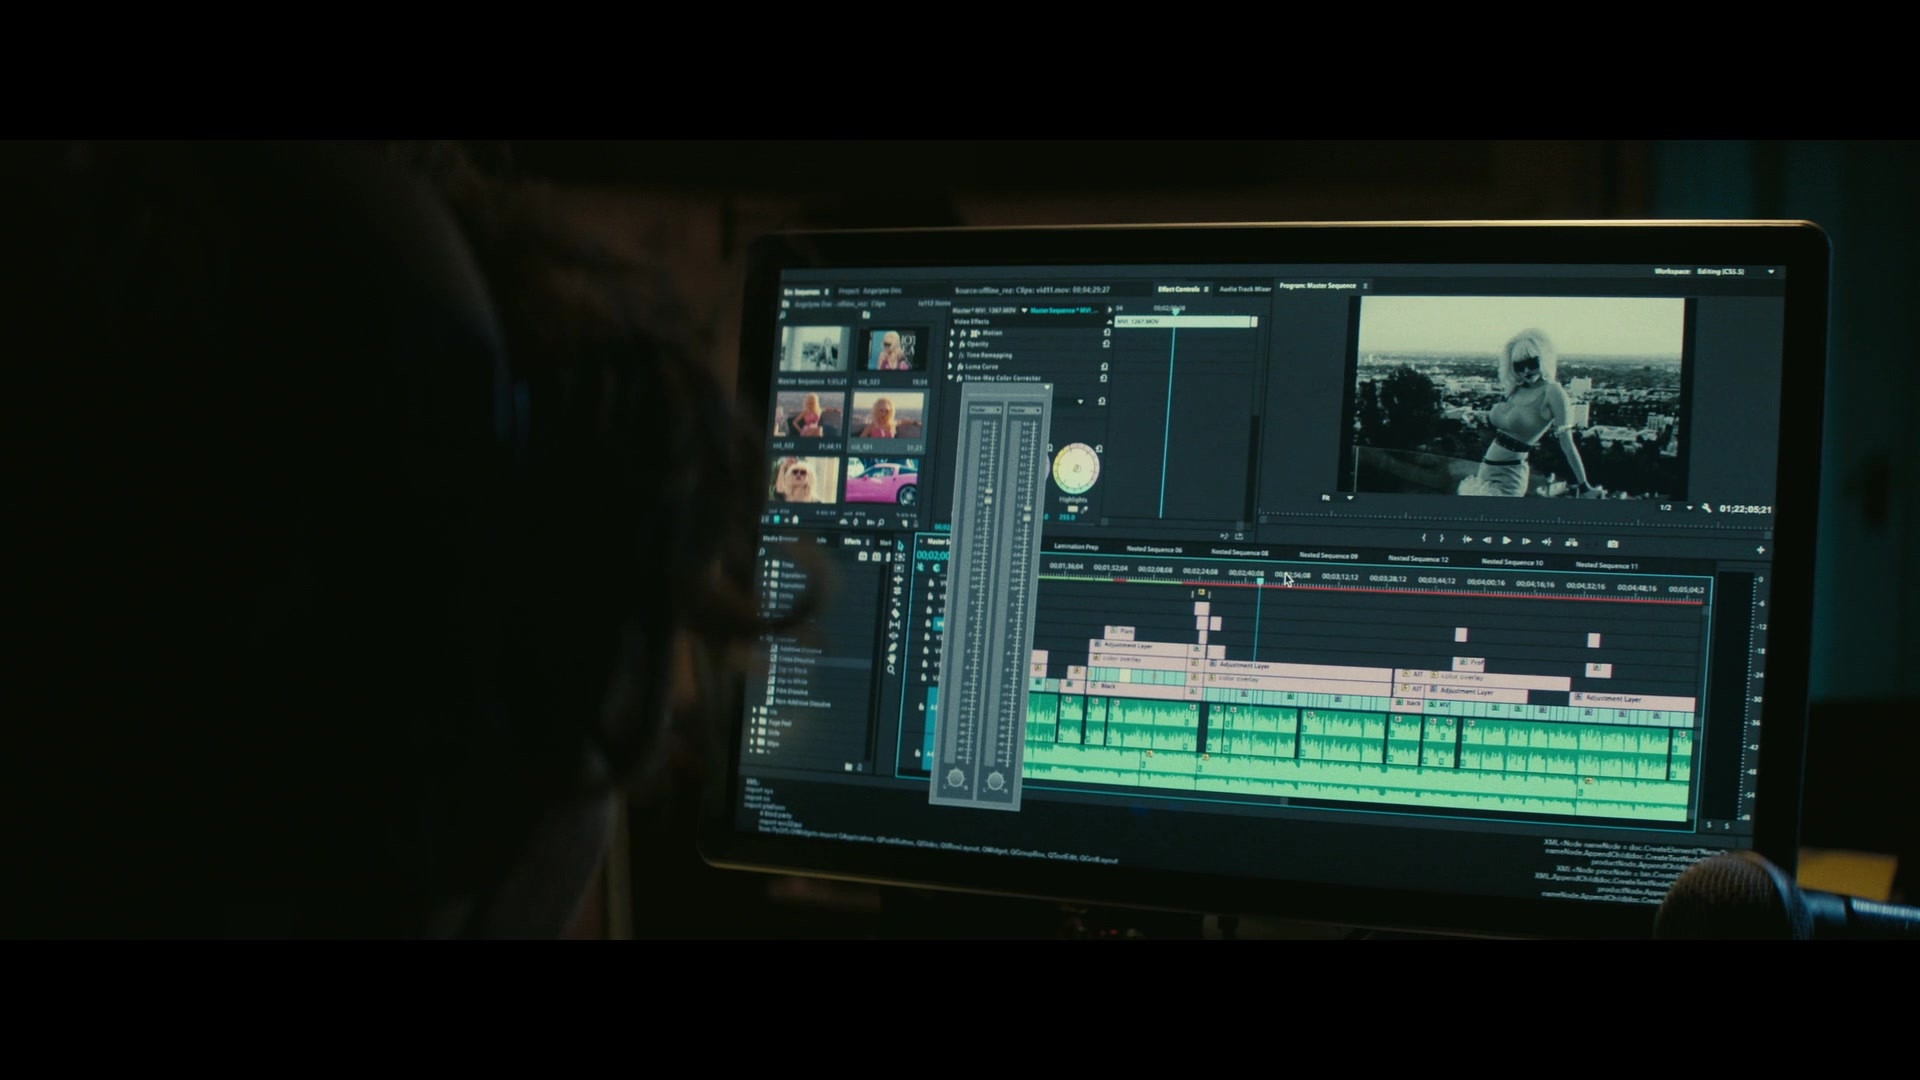Go to In point button
The height and width of the screenshot is (1080, 1920).
[1467, 540]
